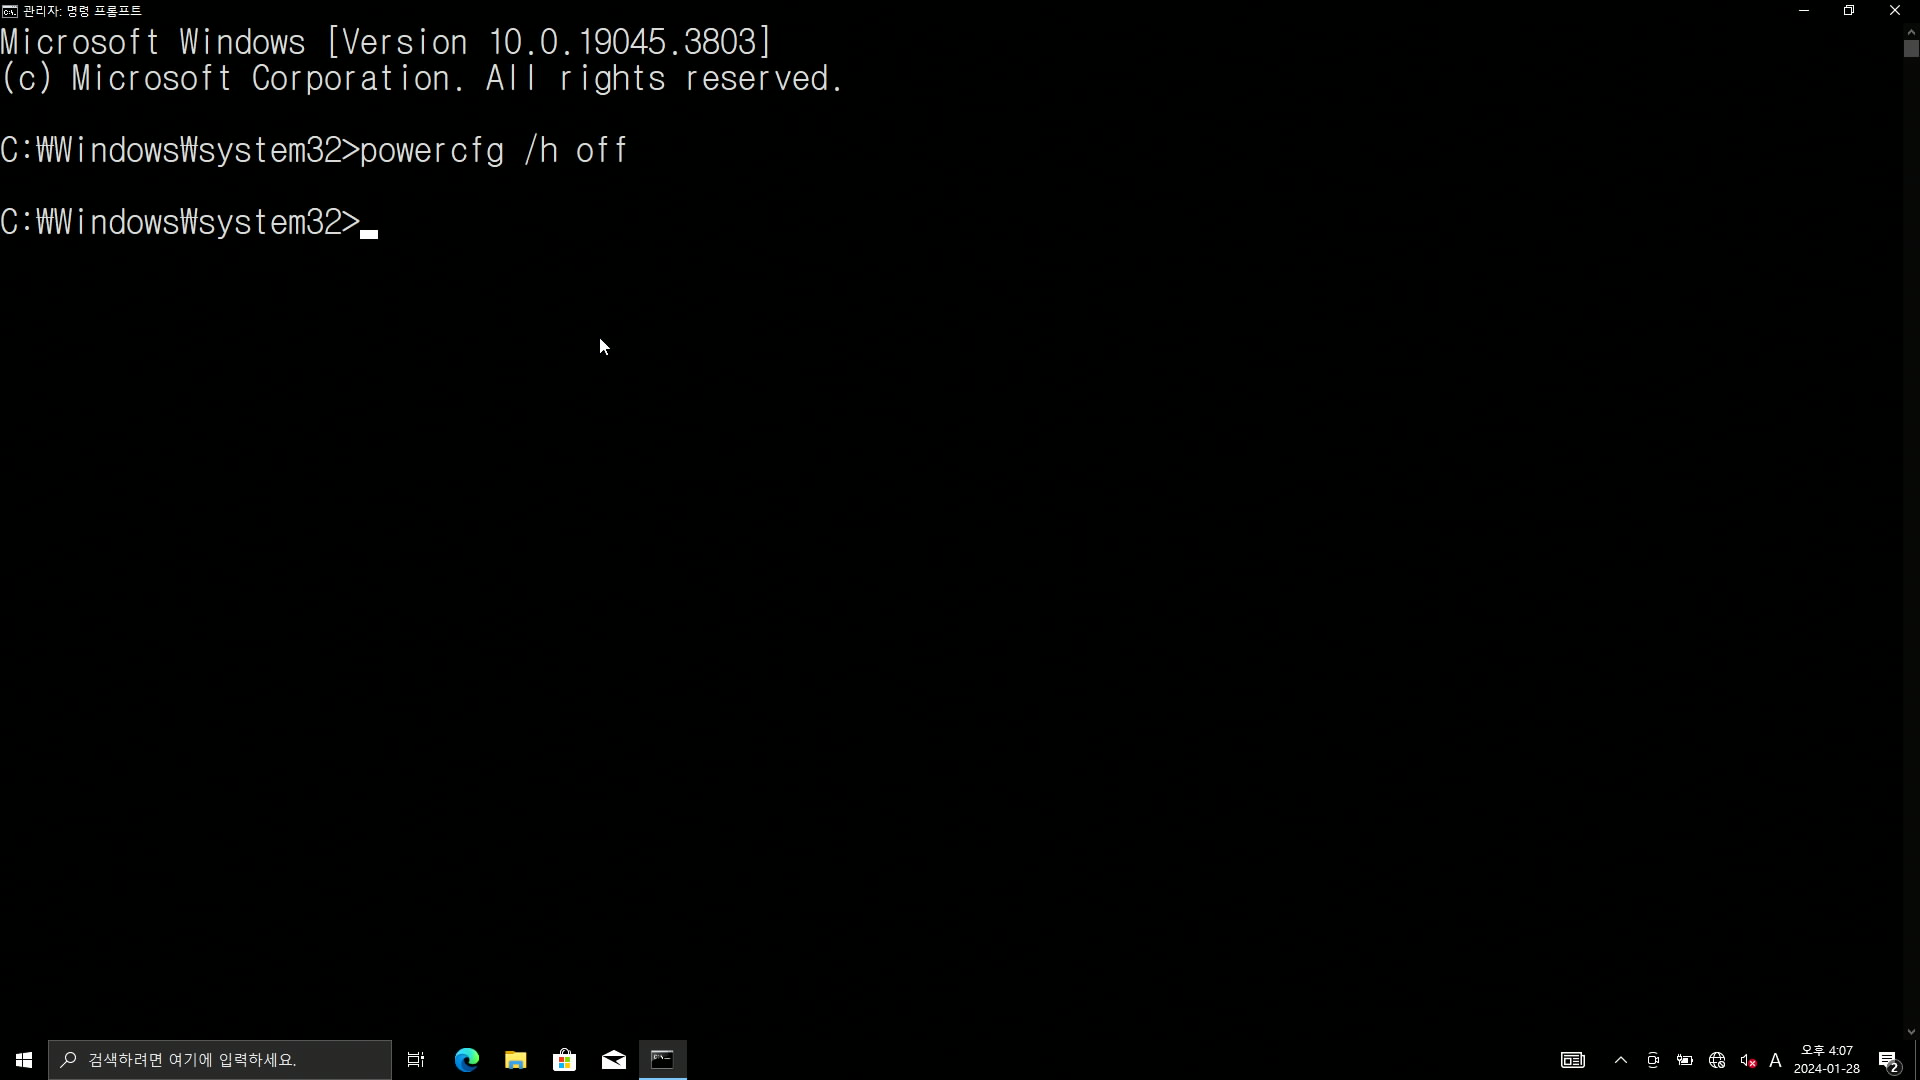This screenshot has width=1920, height=1080.
Task: Open Task View from the taskbar
Action: [x=416, y=1060]
